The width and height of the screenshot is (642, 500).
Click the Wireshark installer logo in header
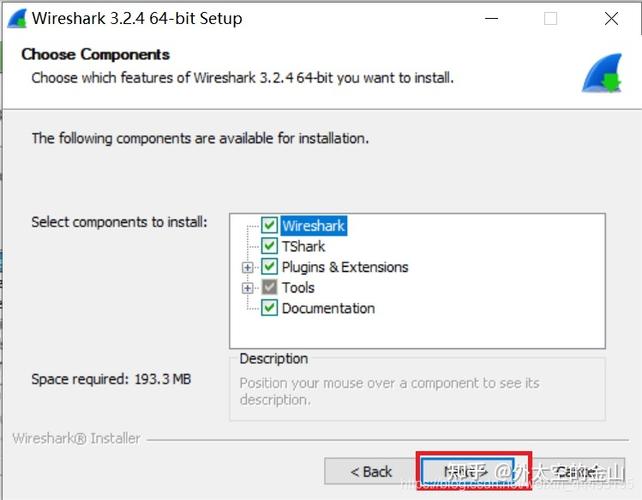pyautogui.click(x=601, y=72)
